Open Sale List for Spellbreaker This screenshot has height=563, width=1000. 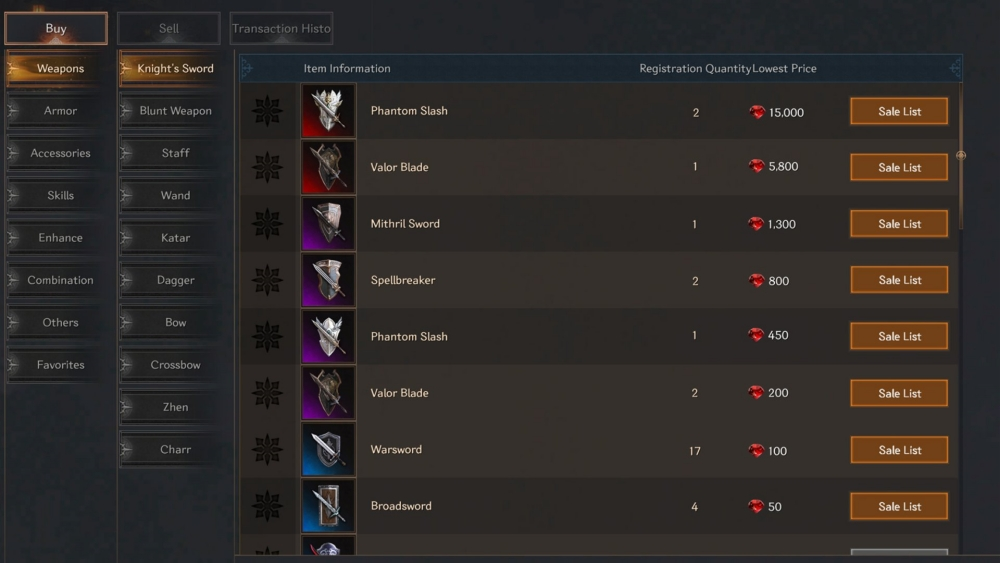899,280
